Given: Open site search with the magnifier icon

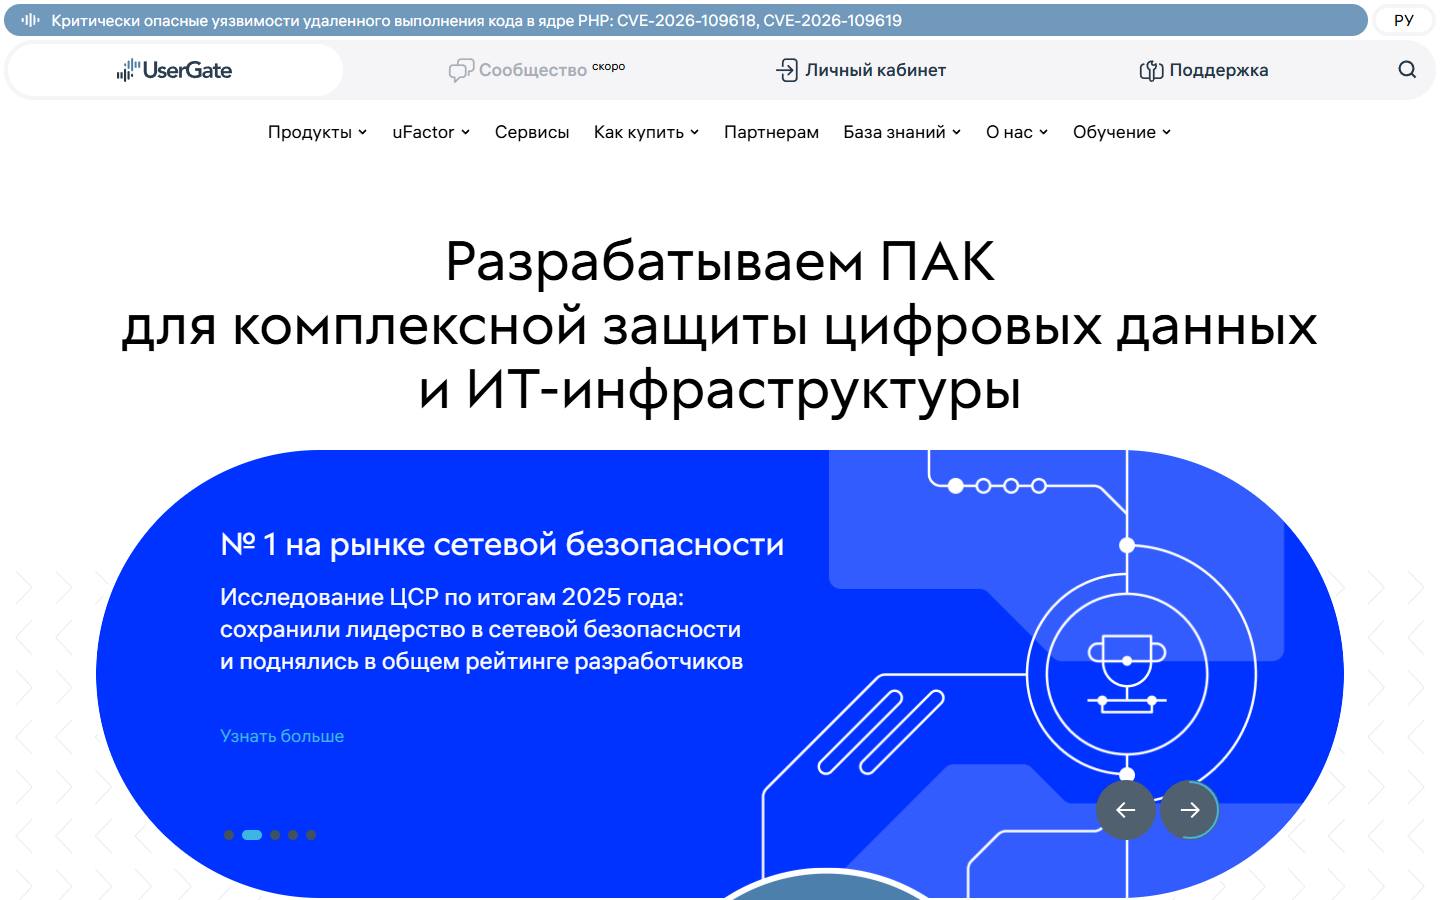Looking at the screenshot, I should pyautogui.click(x=1407, y=70).
